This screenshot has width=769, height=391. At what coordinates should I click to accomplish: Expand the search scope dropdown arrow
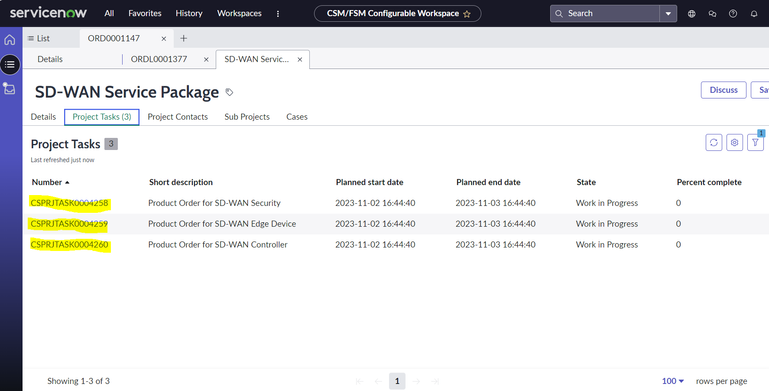click(668, 13)
